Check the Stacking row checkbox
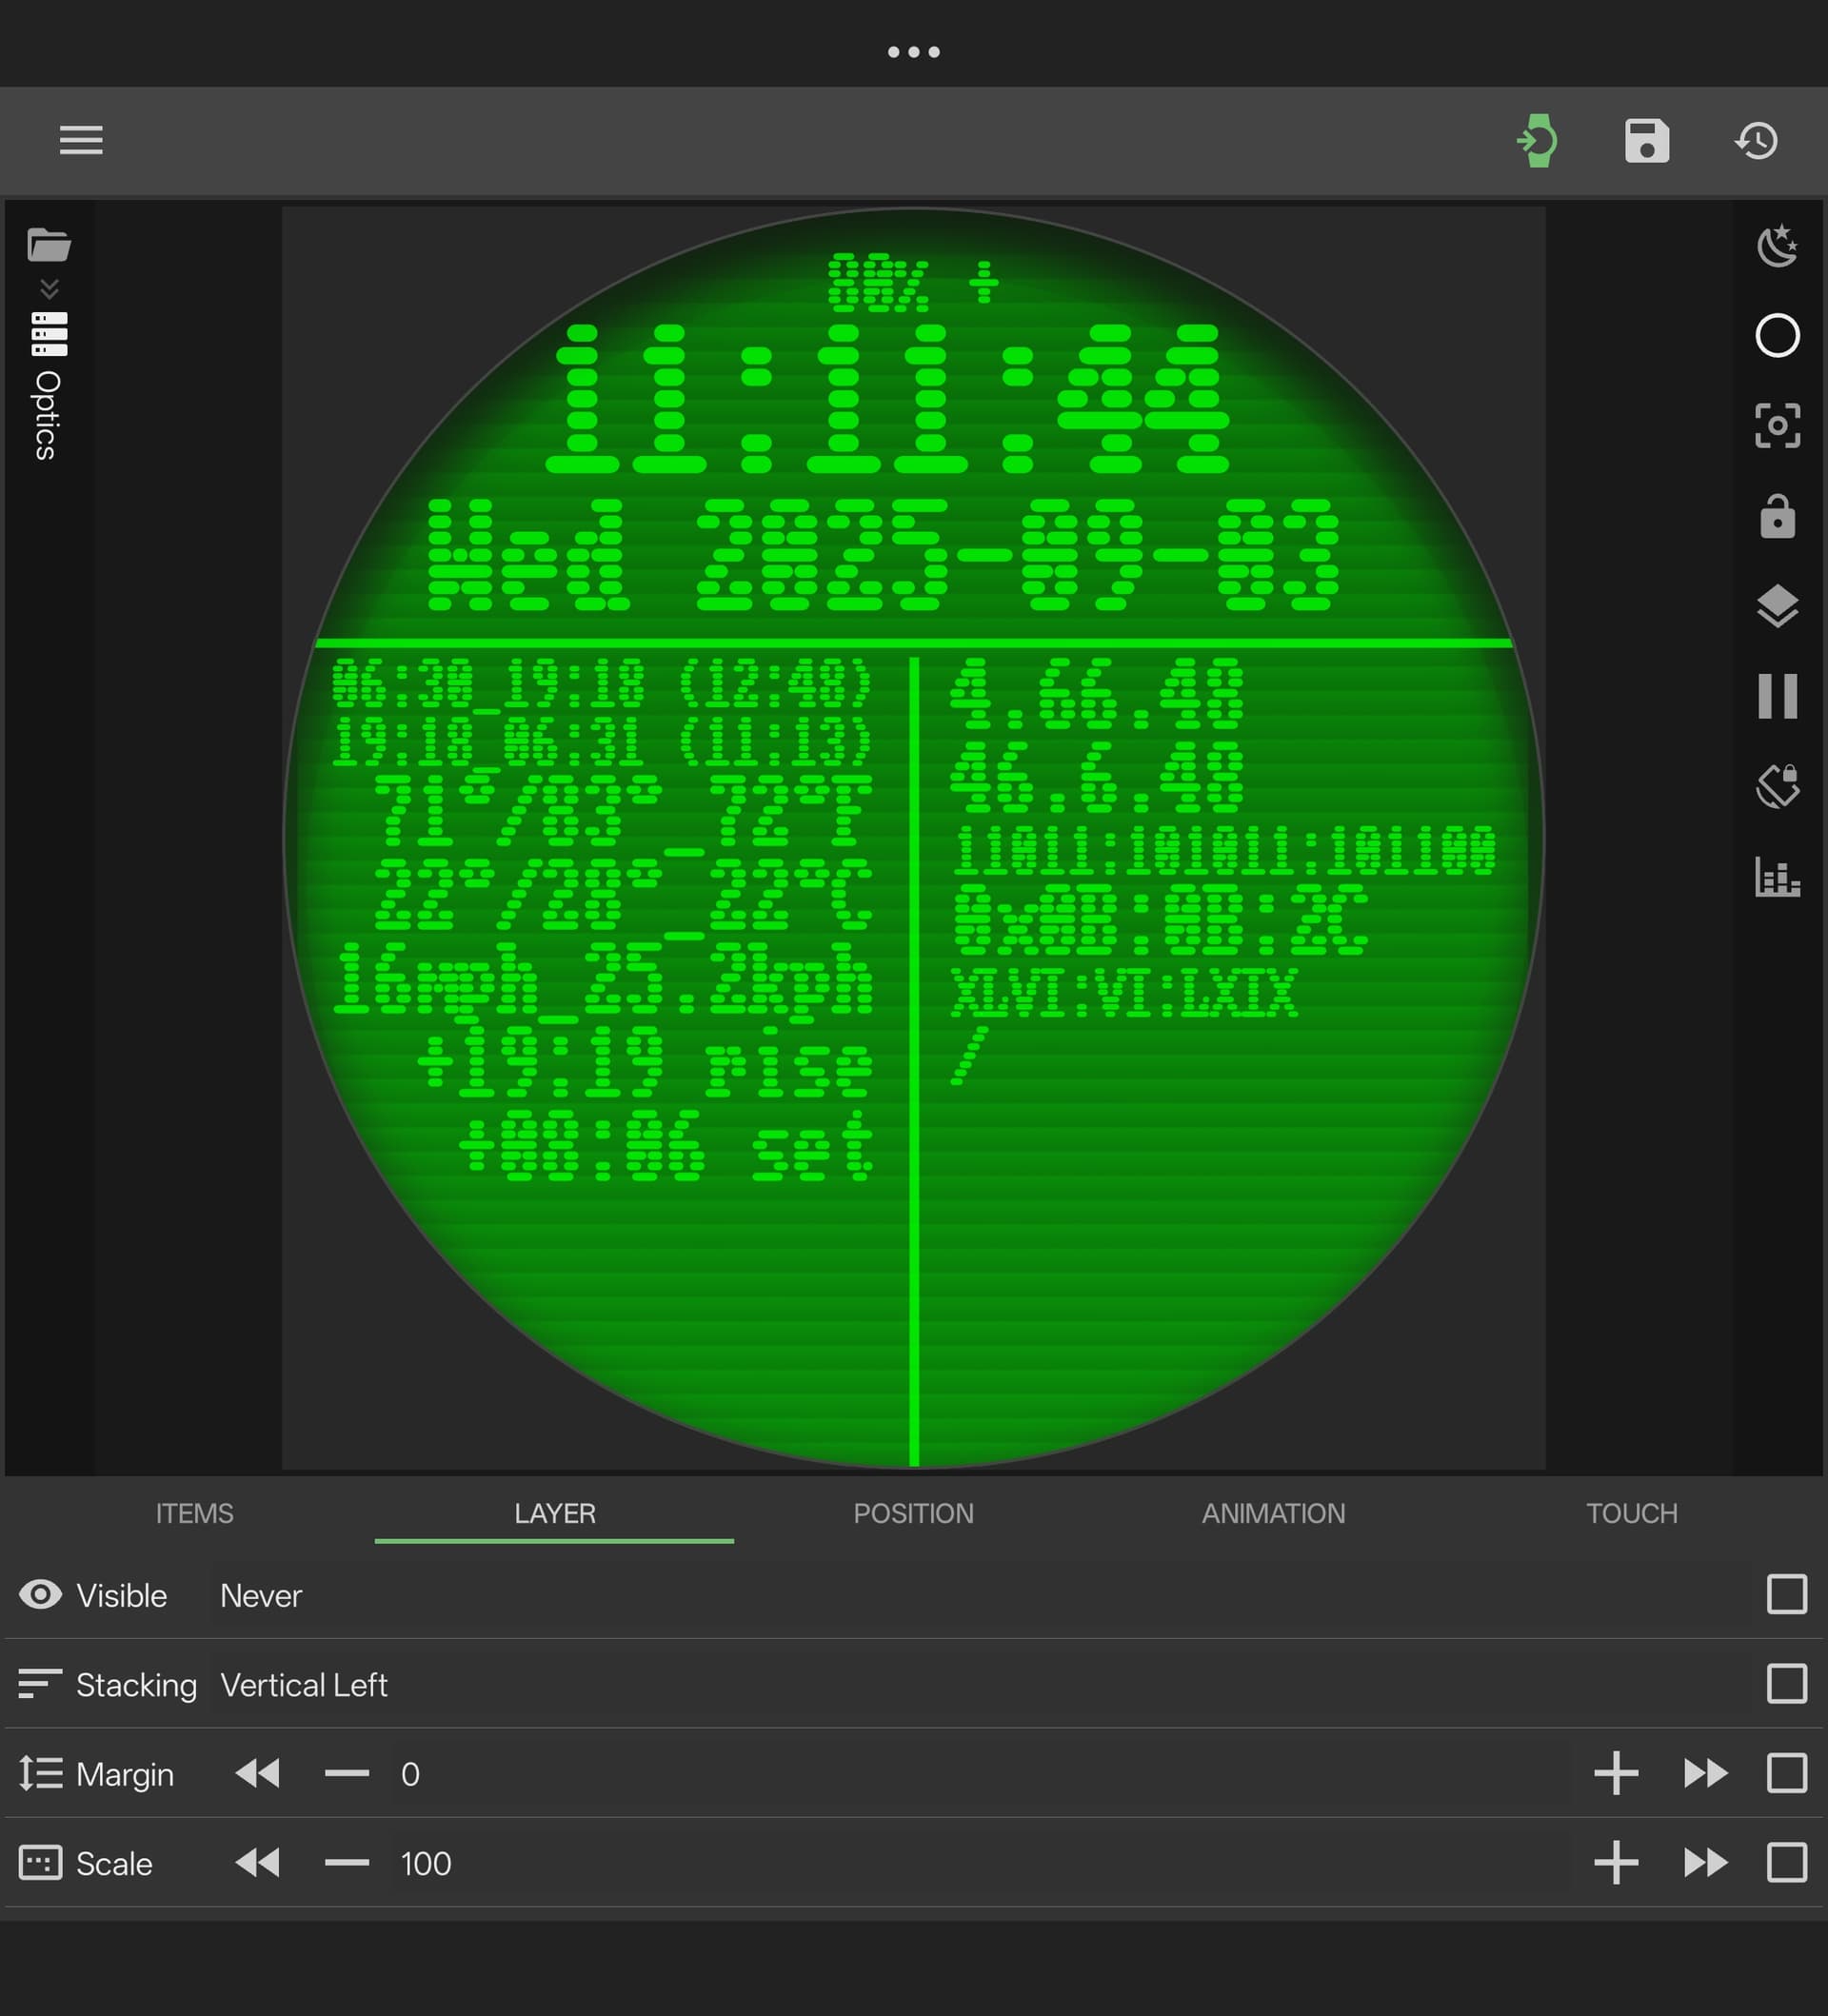This screenshot has height=2016, width=1828. [x=1786, y=1684]
